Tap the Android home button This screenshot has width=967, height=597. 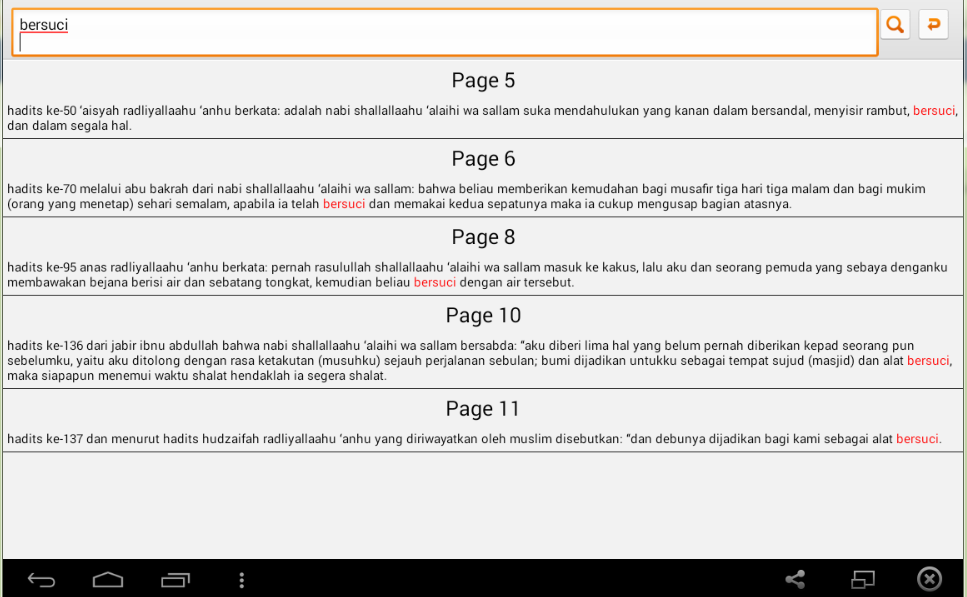[108, 580]
